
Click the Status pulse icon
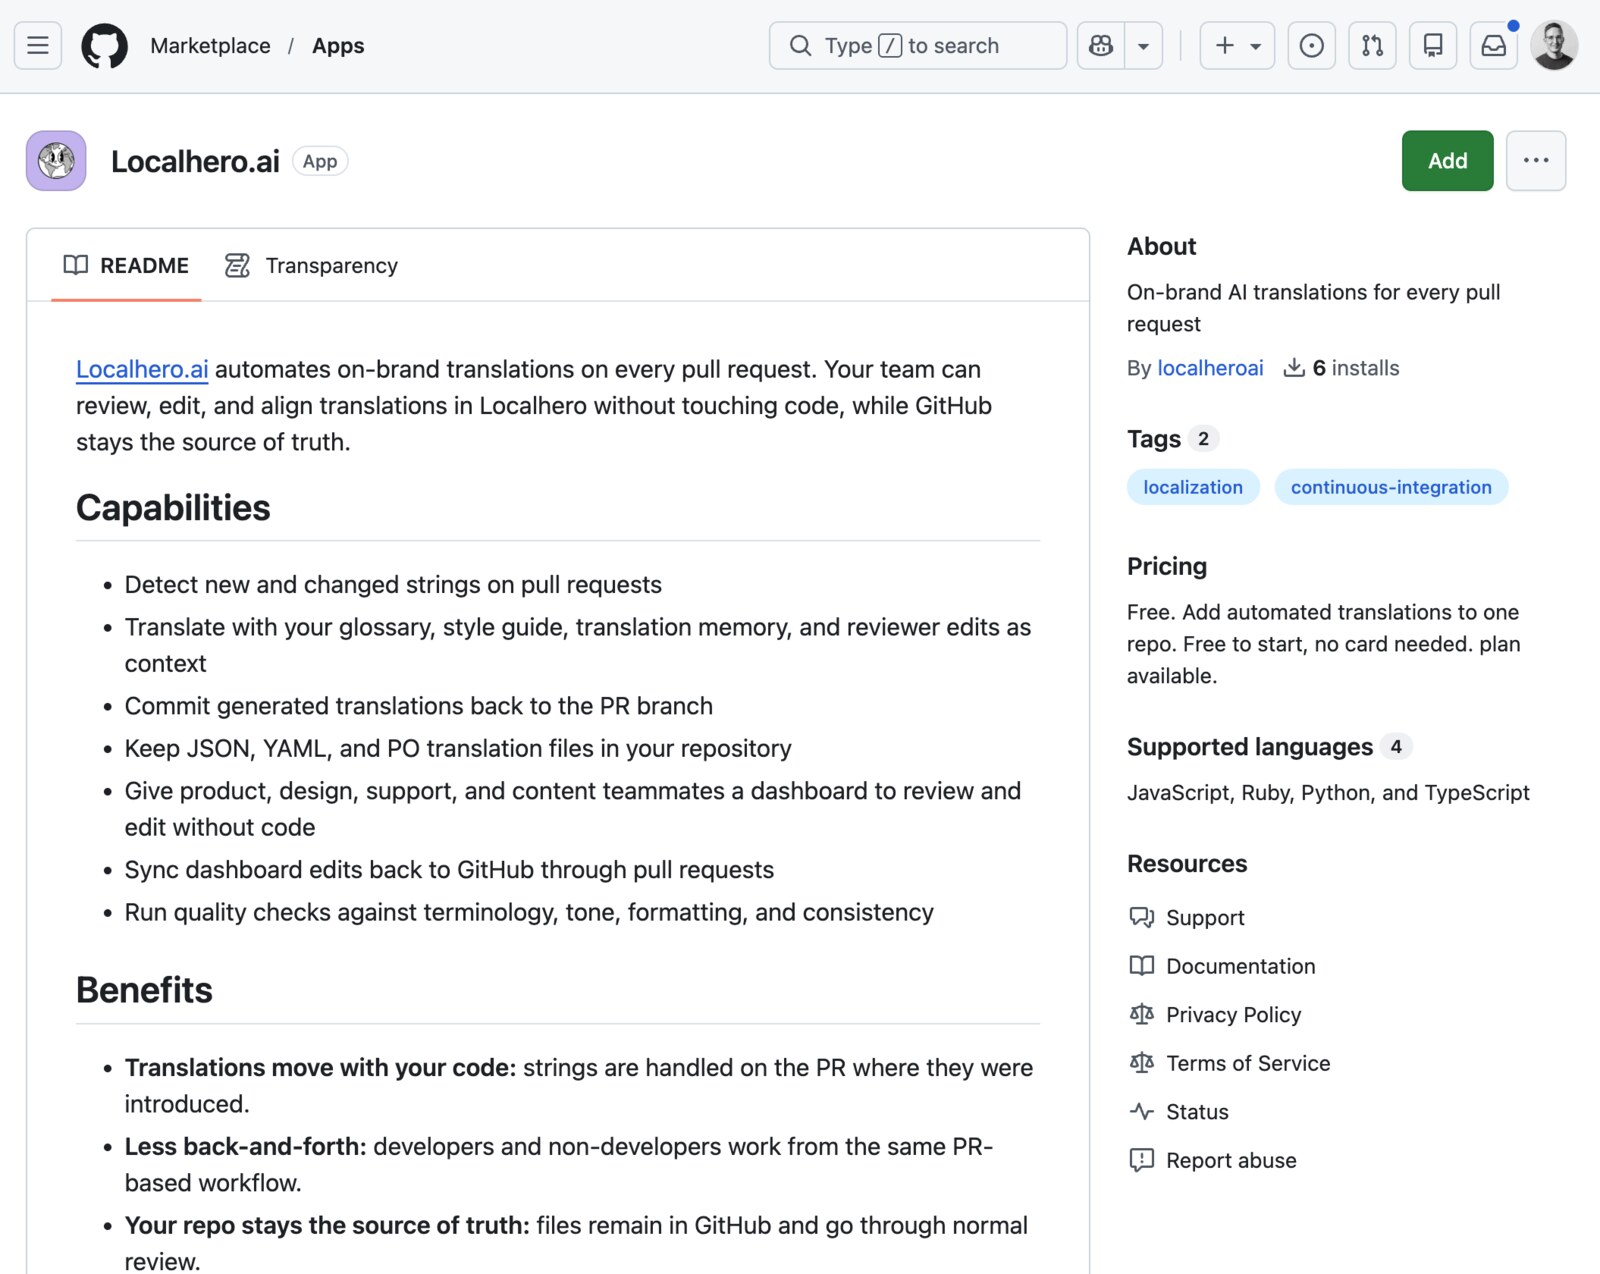point(1141,1111)
